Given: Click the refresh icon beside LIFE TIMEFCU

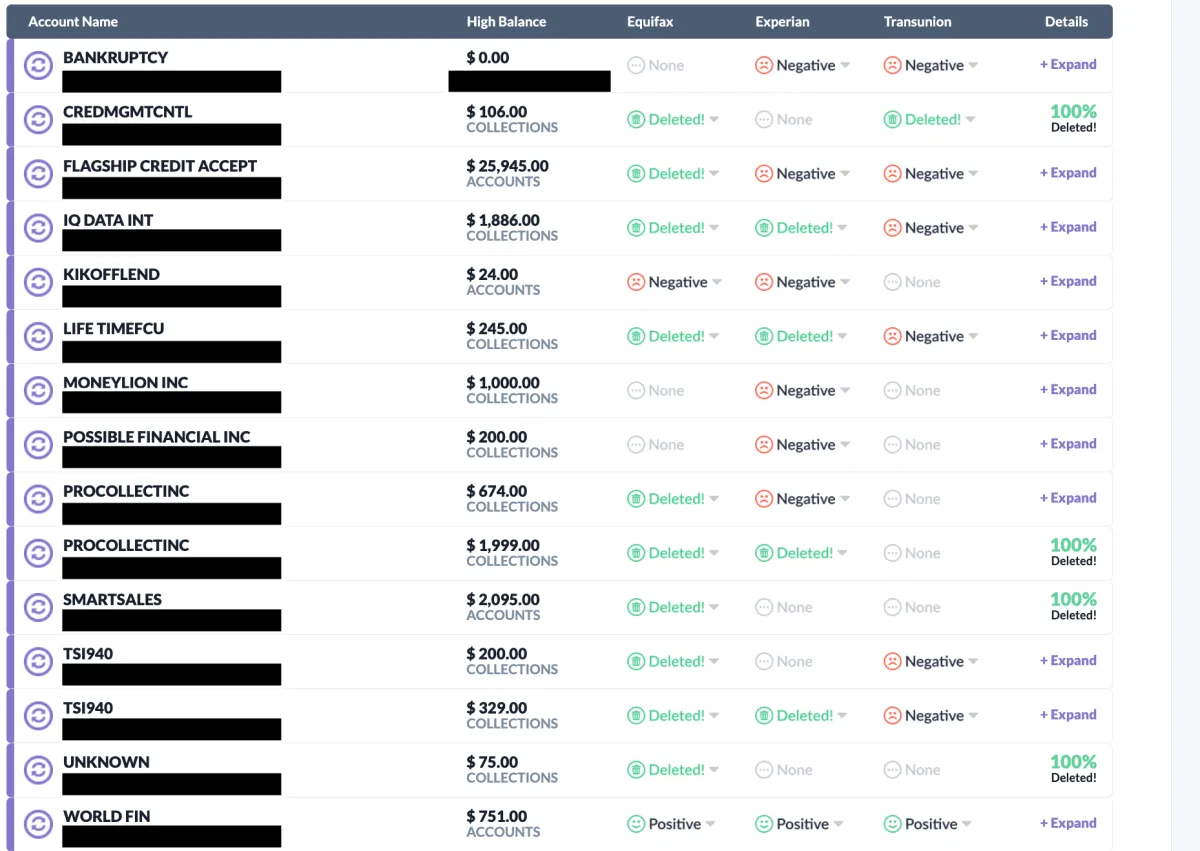Looking at the screenshot, I should [x=38, y=336].
